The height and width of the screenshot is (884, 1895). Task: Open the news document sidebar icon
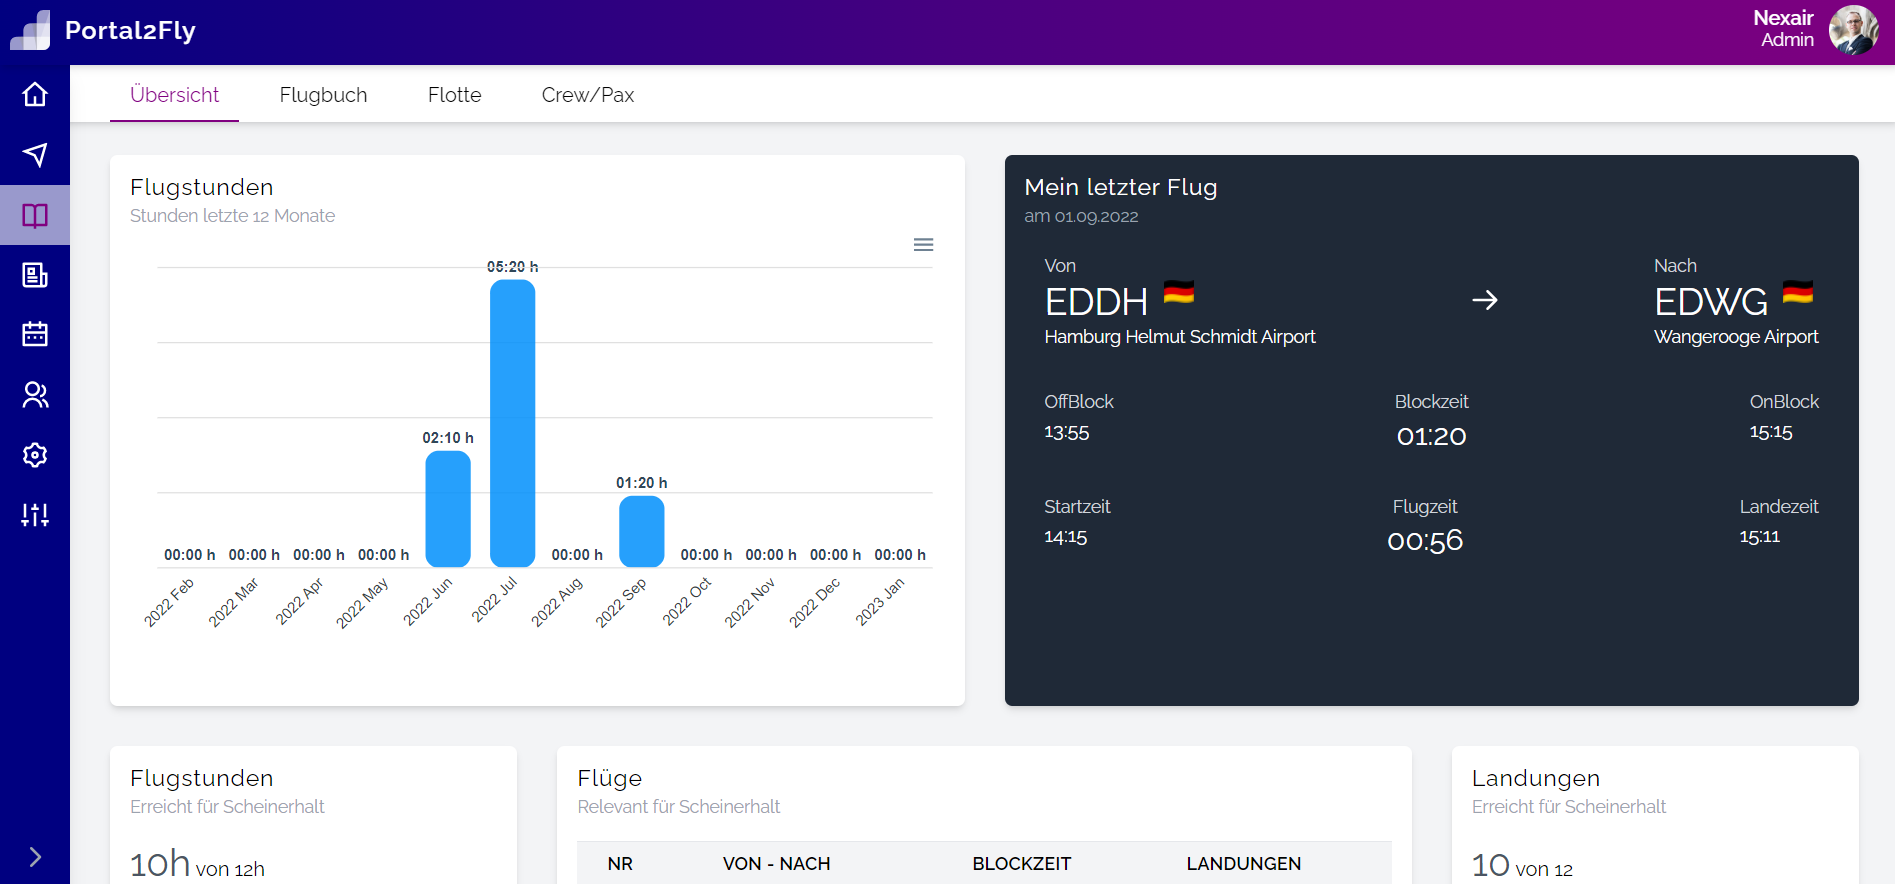[x=35, y=275]
